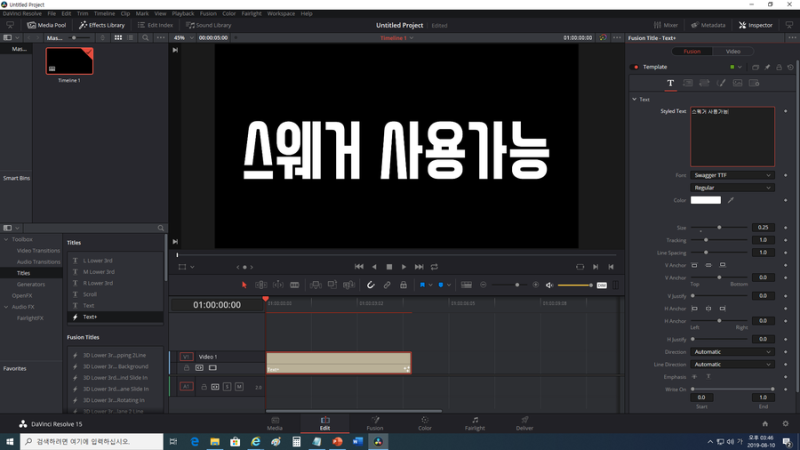Select the Timeline 1 thumbnail
Viewport: 800px width, 450px height.
coord(69,61)
